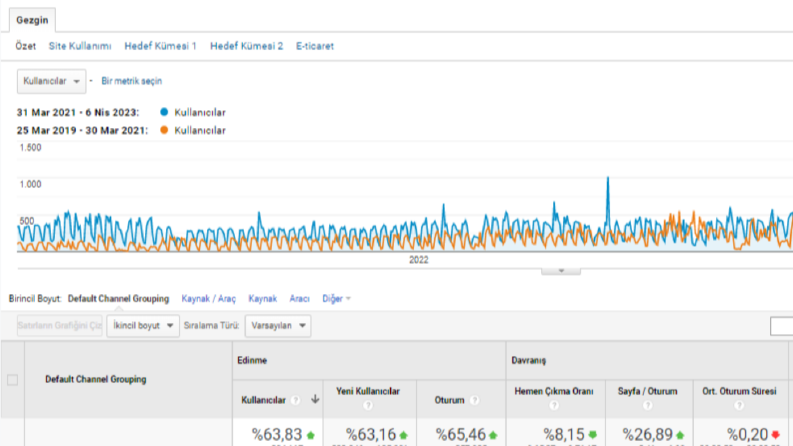Sort by Sayfa / Oturum column
The height and width of the screenshot is (446, 793).
pos(647,391)
